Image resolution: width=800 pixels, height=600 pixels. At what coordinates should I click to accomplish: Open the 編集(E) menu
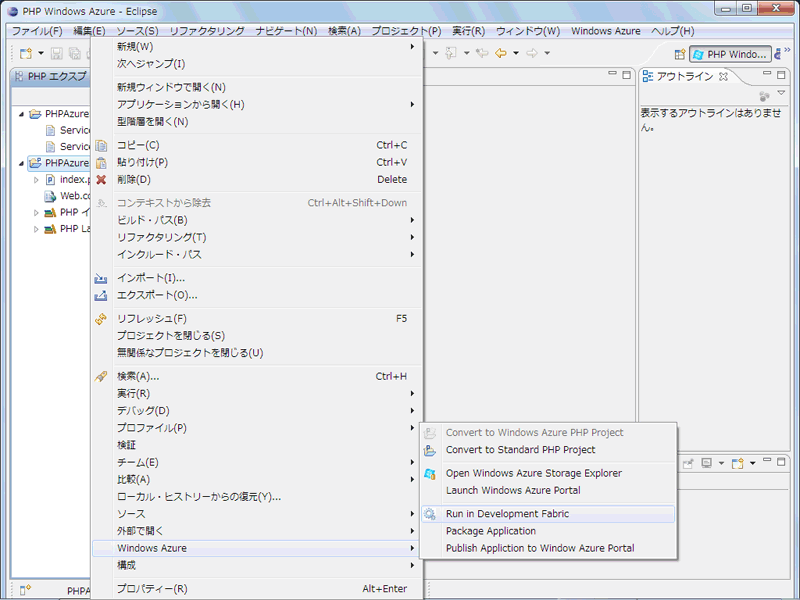(x=89, y=31)
